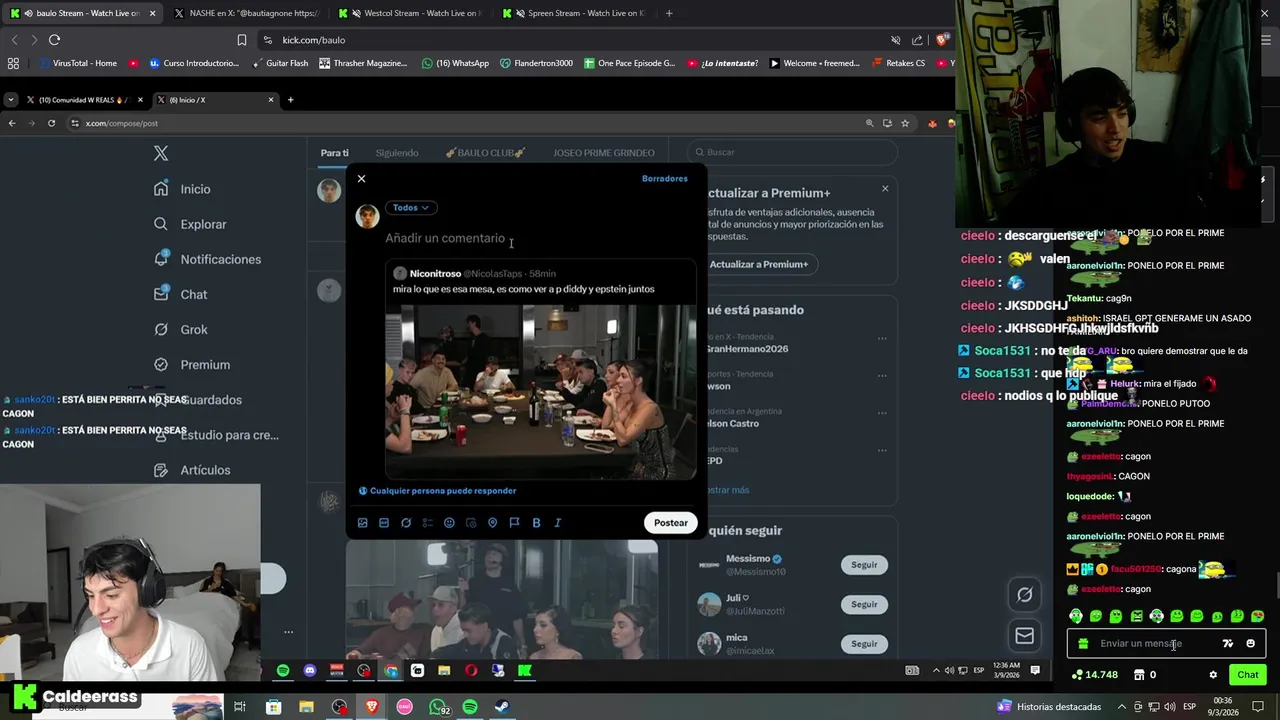Select the Spreen Stream browser tab

coord(573,13)
